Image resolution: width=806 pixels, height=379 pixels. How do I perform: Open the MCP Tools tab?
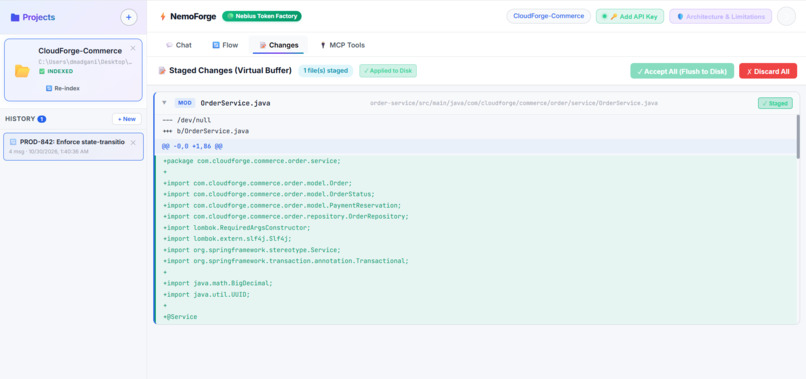342,45
